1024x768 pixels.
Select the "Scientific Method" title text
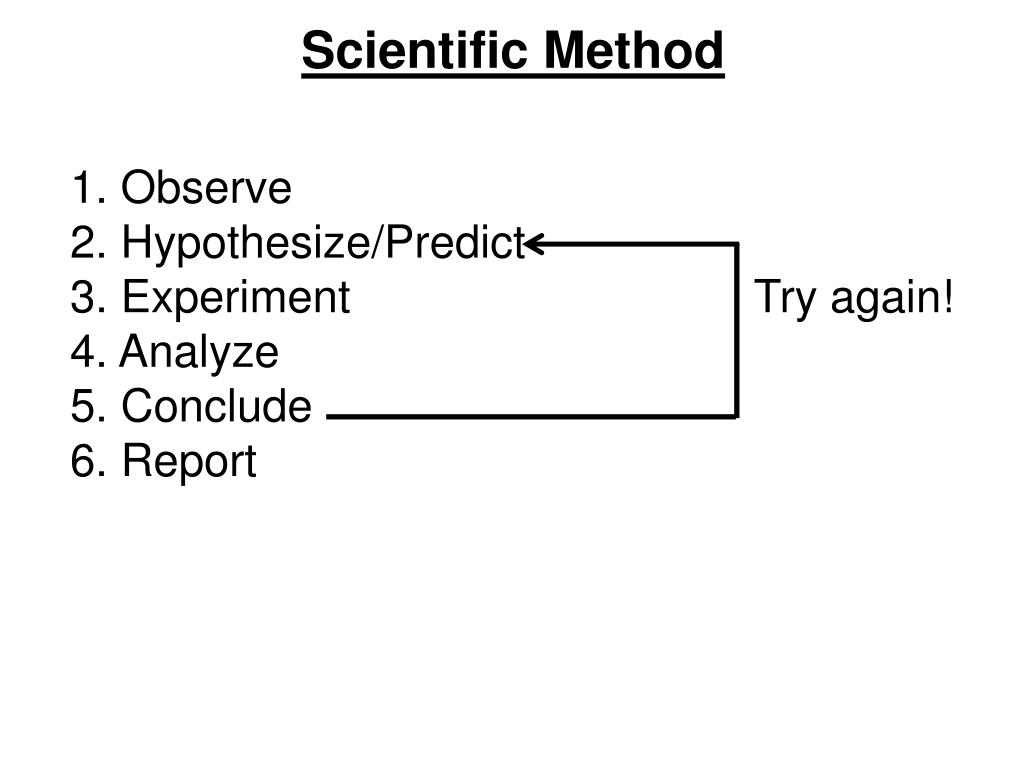tap(513, 50)
